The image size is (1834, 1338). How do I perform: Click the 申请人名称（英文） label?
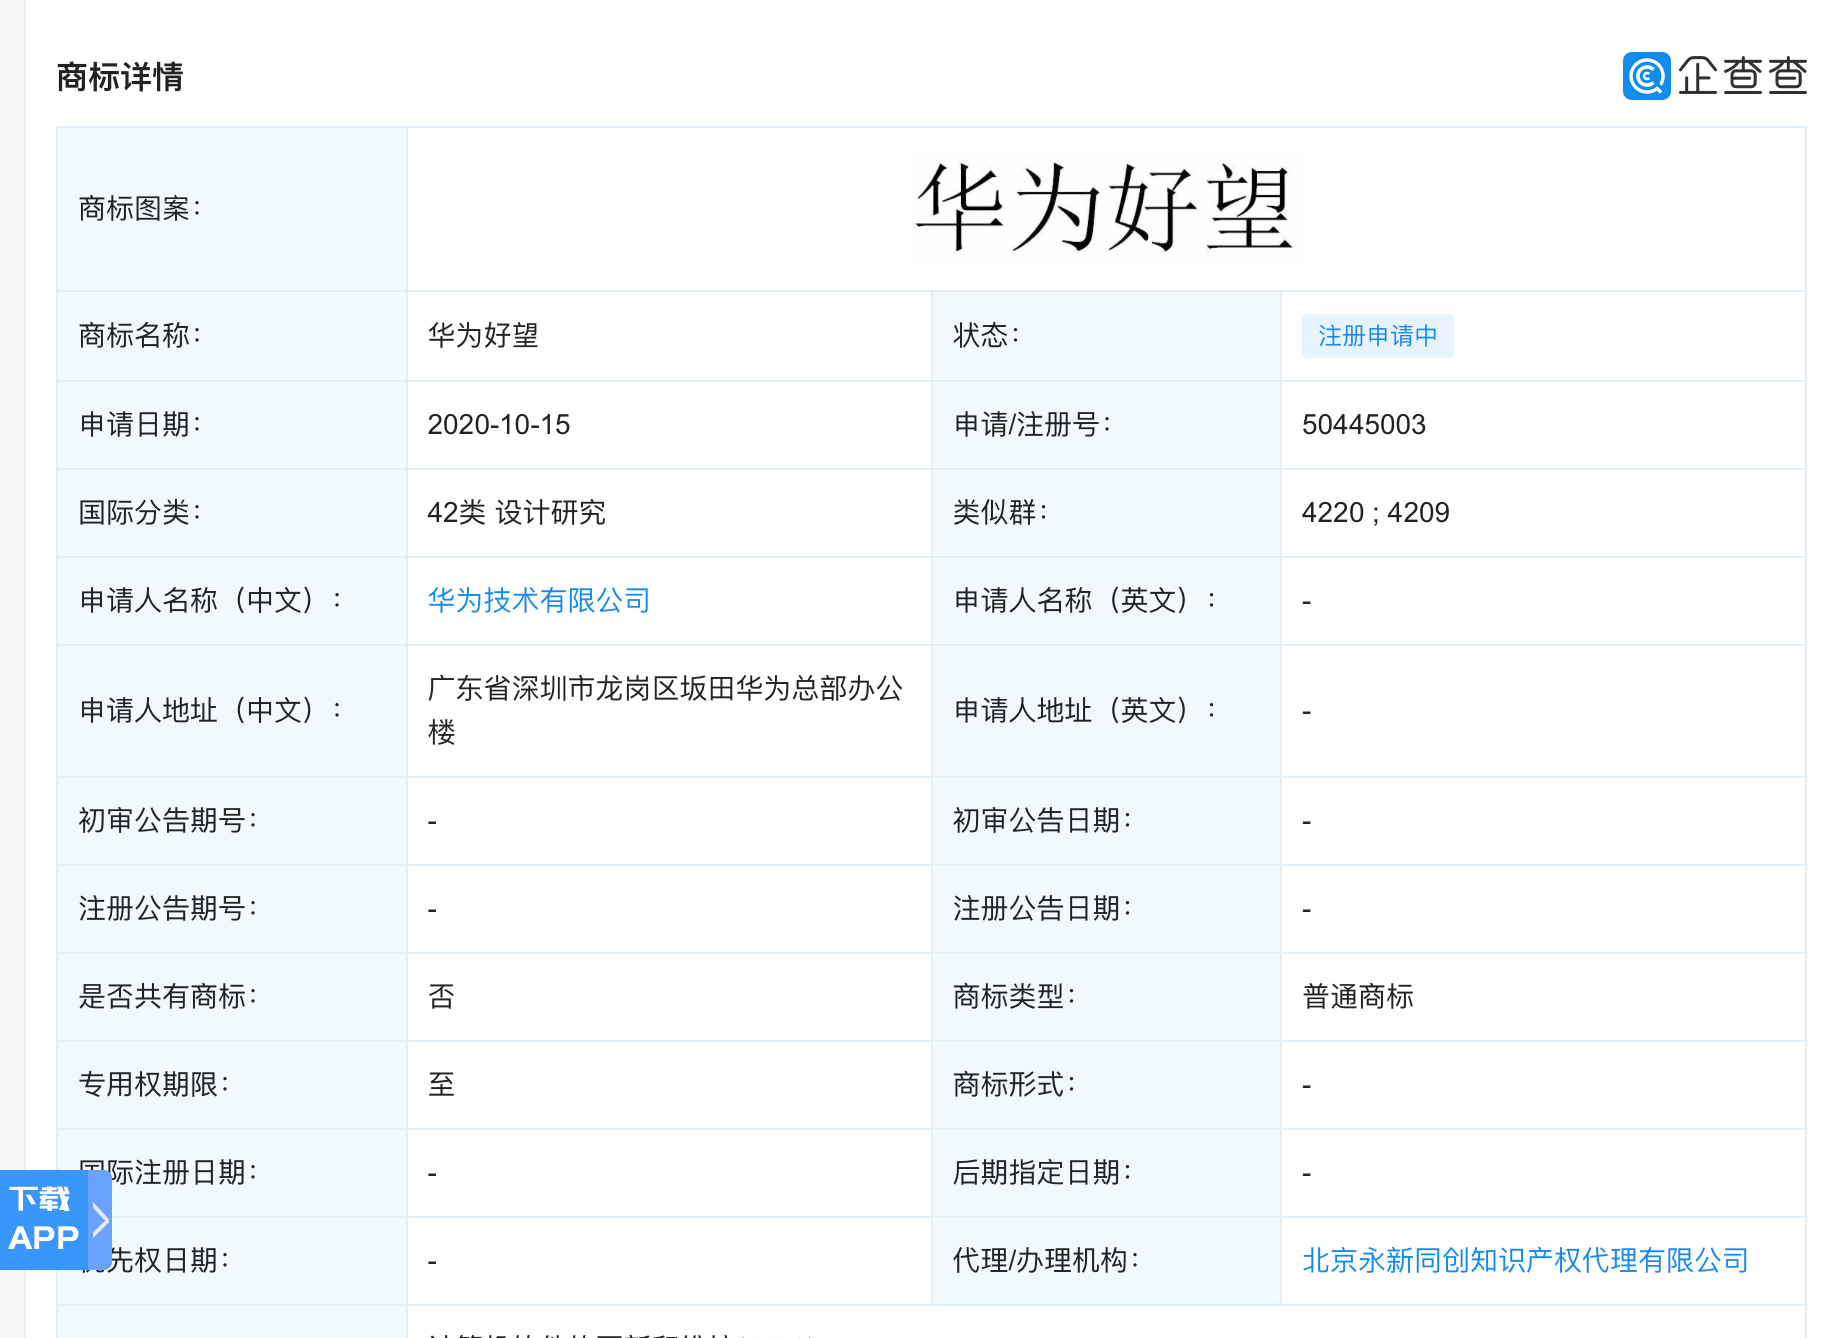(1085, 600)
